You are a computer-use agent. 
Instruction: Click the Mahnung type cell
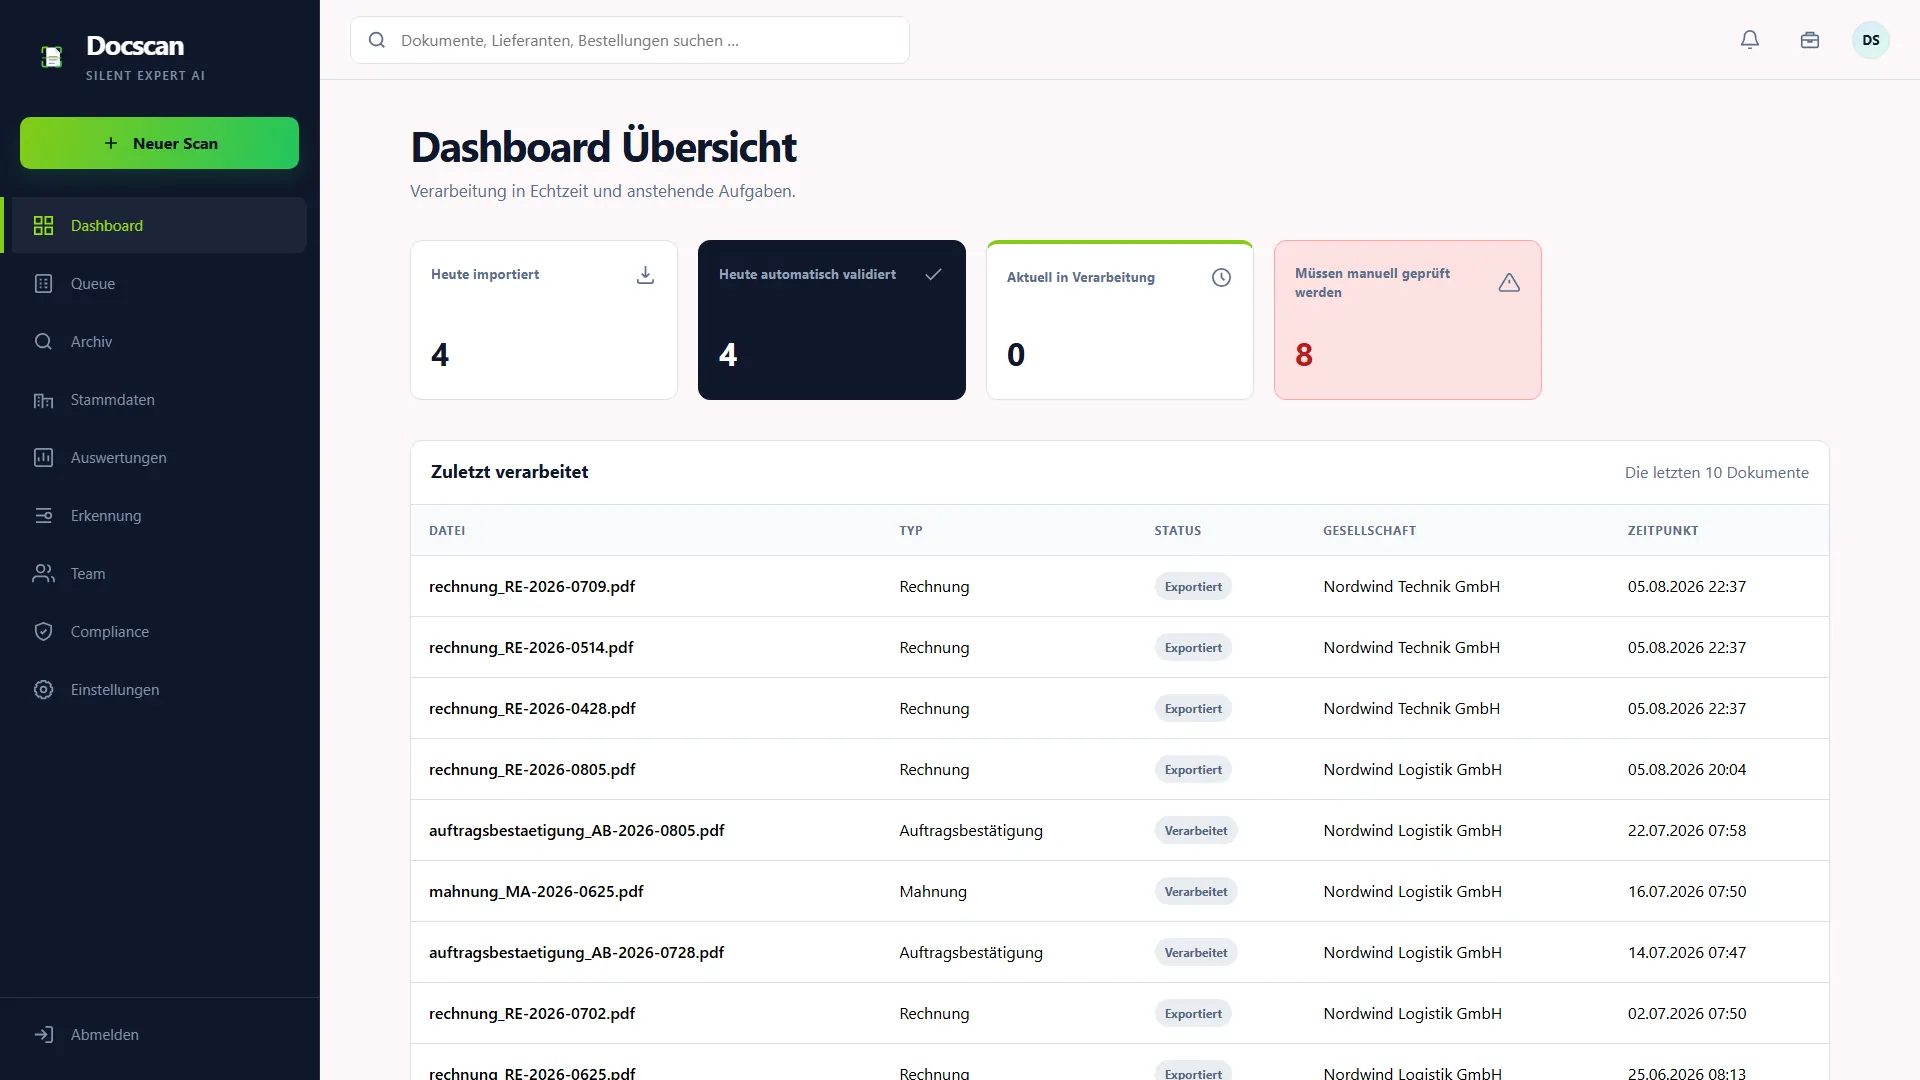tap(933, 892)
